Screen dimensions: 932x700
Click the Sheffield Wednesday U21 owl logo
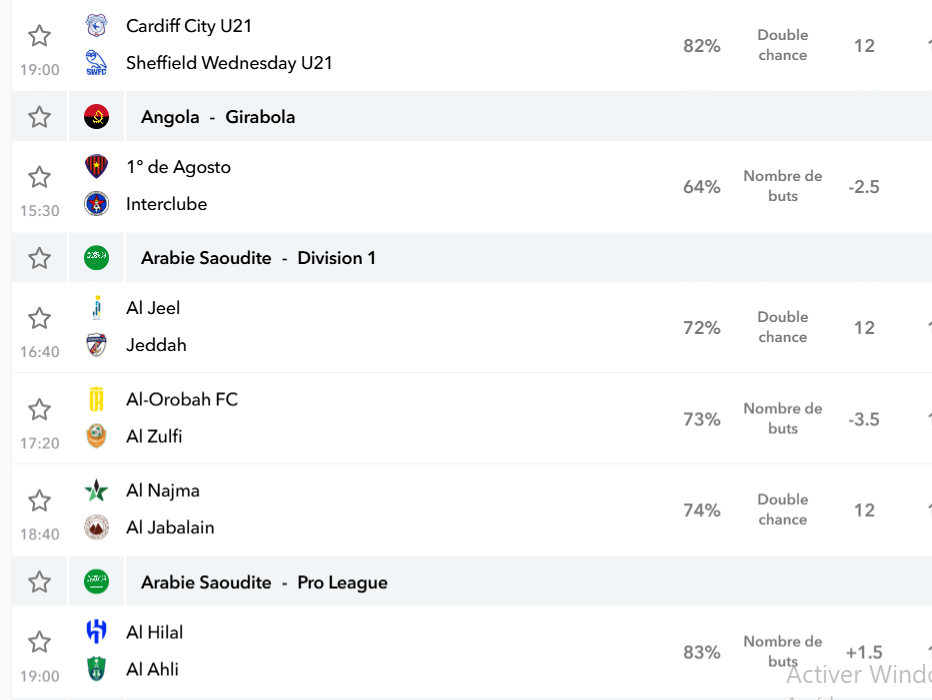tap(96, 63)
